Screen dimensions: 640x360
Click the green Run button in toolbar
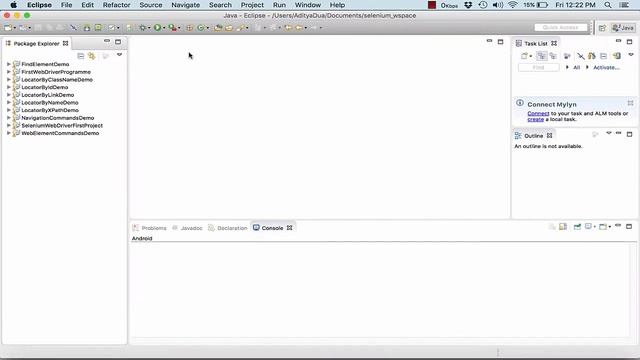click(157, 28)
